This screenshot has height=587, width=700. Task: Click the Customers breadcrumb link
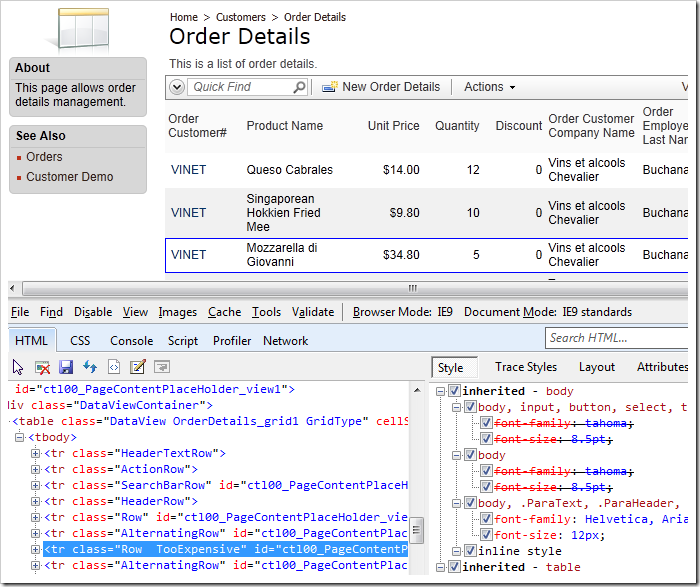241,17
